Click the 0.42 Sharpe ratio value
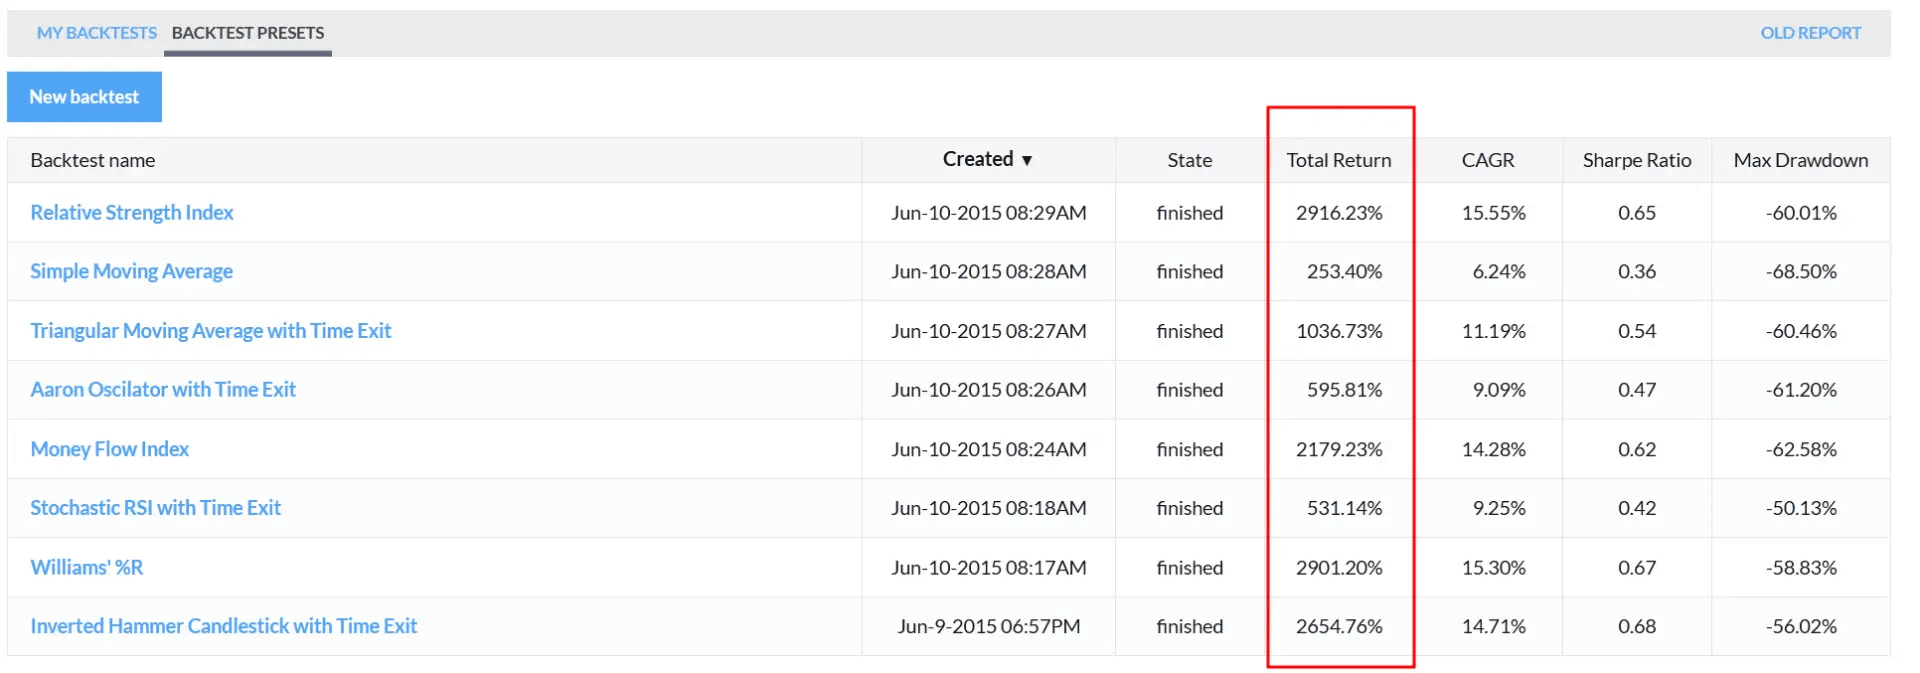The height and width of the screenshot is (673, 1920). [1637, 508]
